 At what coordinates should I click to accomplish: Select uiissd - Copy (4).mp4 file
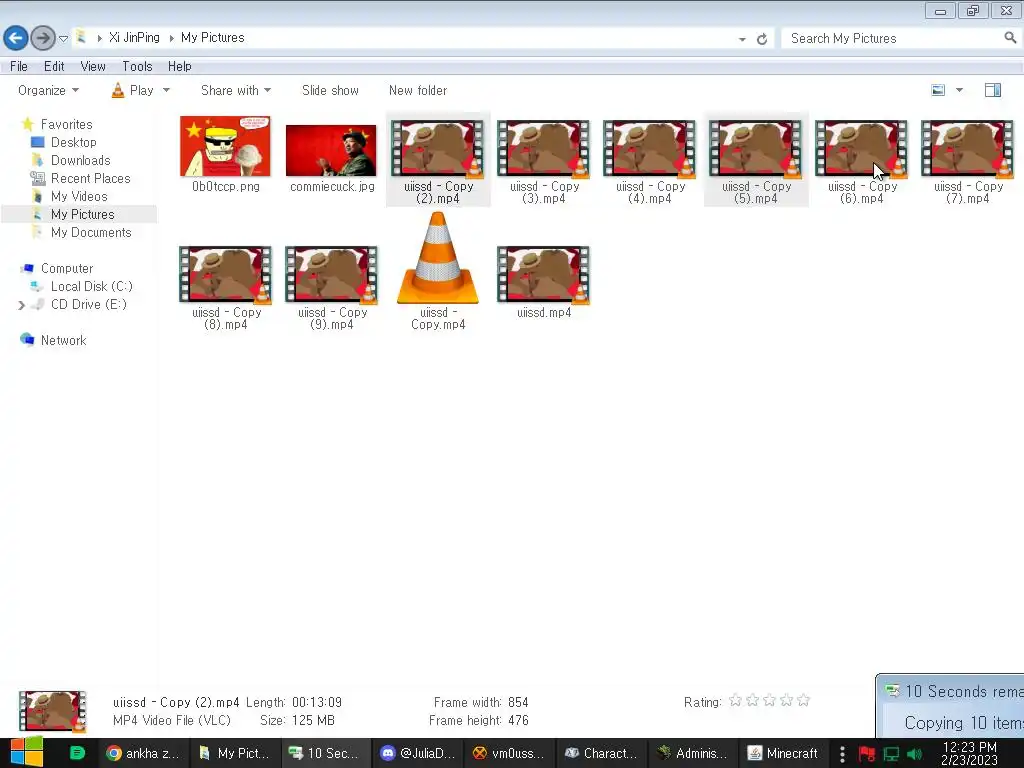coord(650,161)
